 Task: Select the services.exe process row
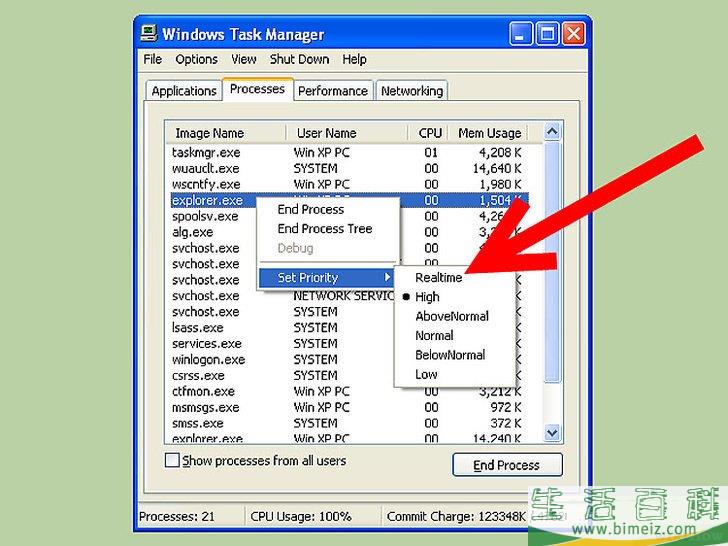click(x=349, y=344)
